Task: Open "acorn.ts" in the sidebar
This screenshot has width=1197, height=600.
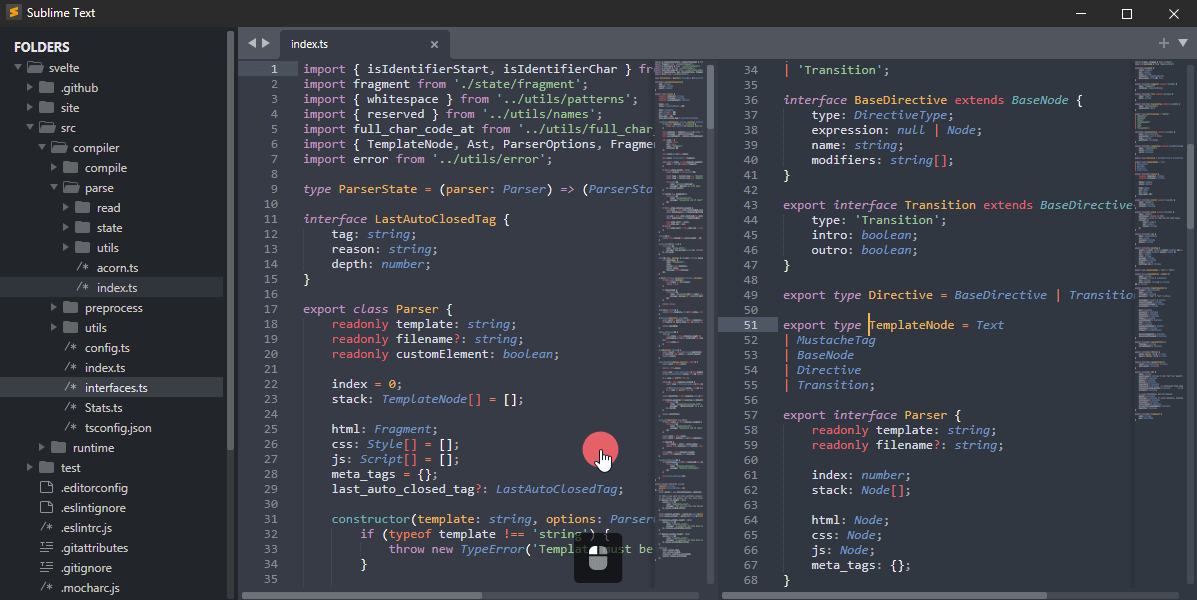Action: 118,267
